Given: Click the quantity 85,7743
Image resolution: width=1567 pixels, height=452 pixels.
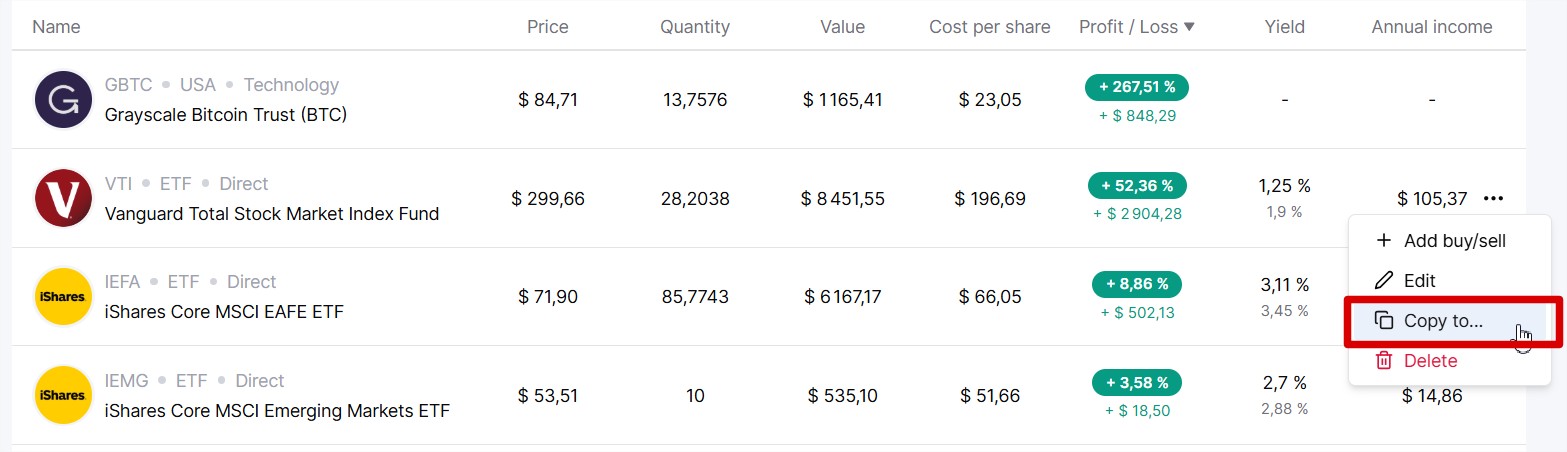Looking at the screenshot, I should (695, 297).
